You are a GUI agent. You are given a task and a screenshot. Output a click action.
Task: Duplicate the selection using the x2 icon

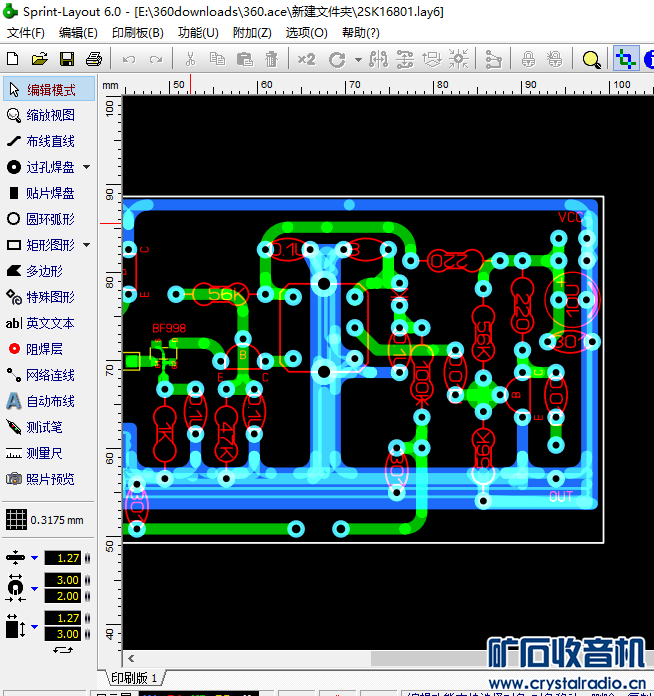click(x=306, y=59)
